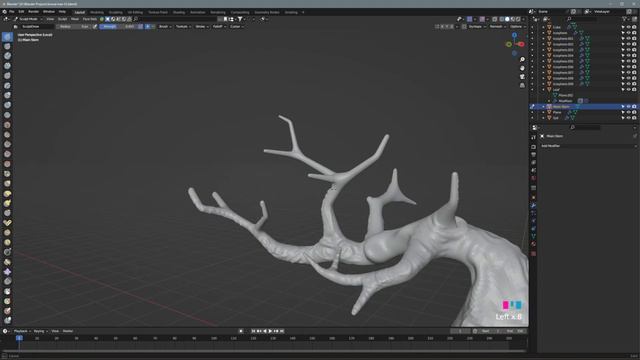This screenshot has height=360, width=640.
Task: Open the timeline Playback menu
Action: click(x=22, y=331)
